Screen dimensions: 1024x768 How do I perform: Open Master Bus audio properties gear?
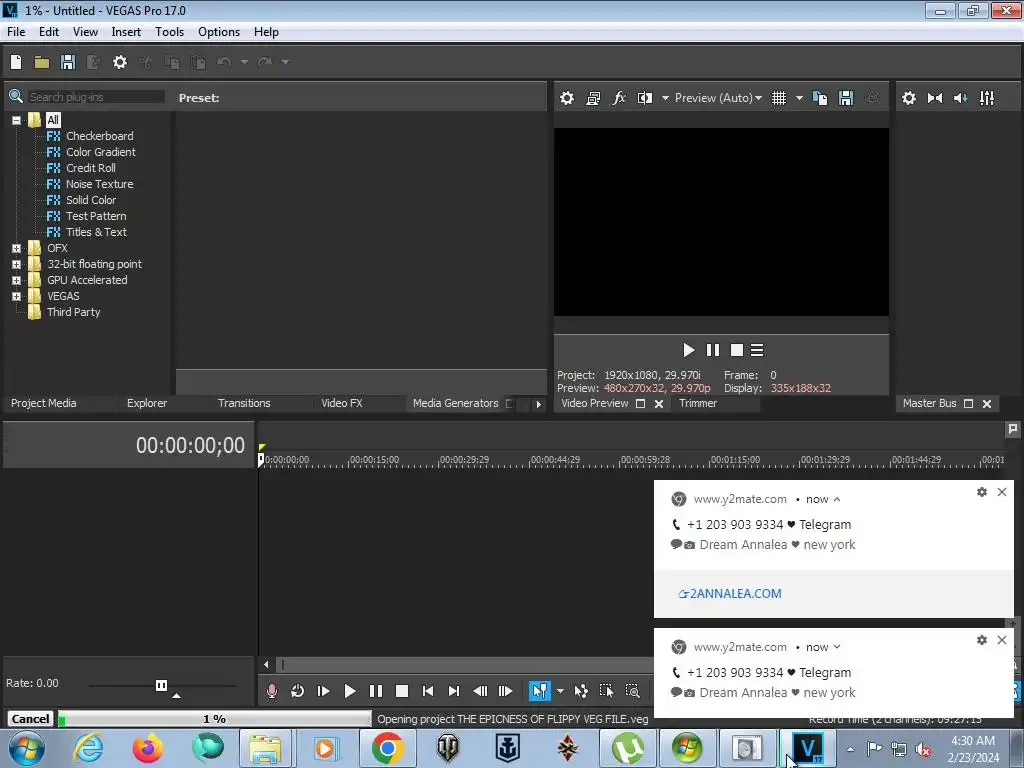tap(908, 98)
